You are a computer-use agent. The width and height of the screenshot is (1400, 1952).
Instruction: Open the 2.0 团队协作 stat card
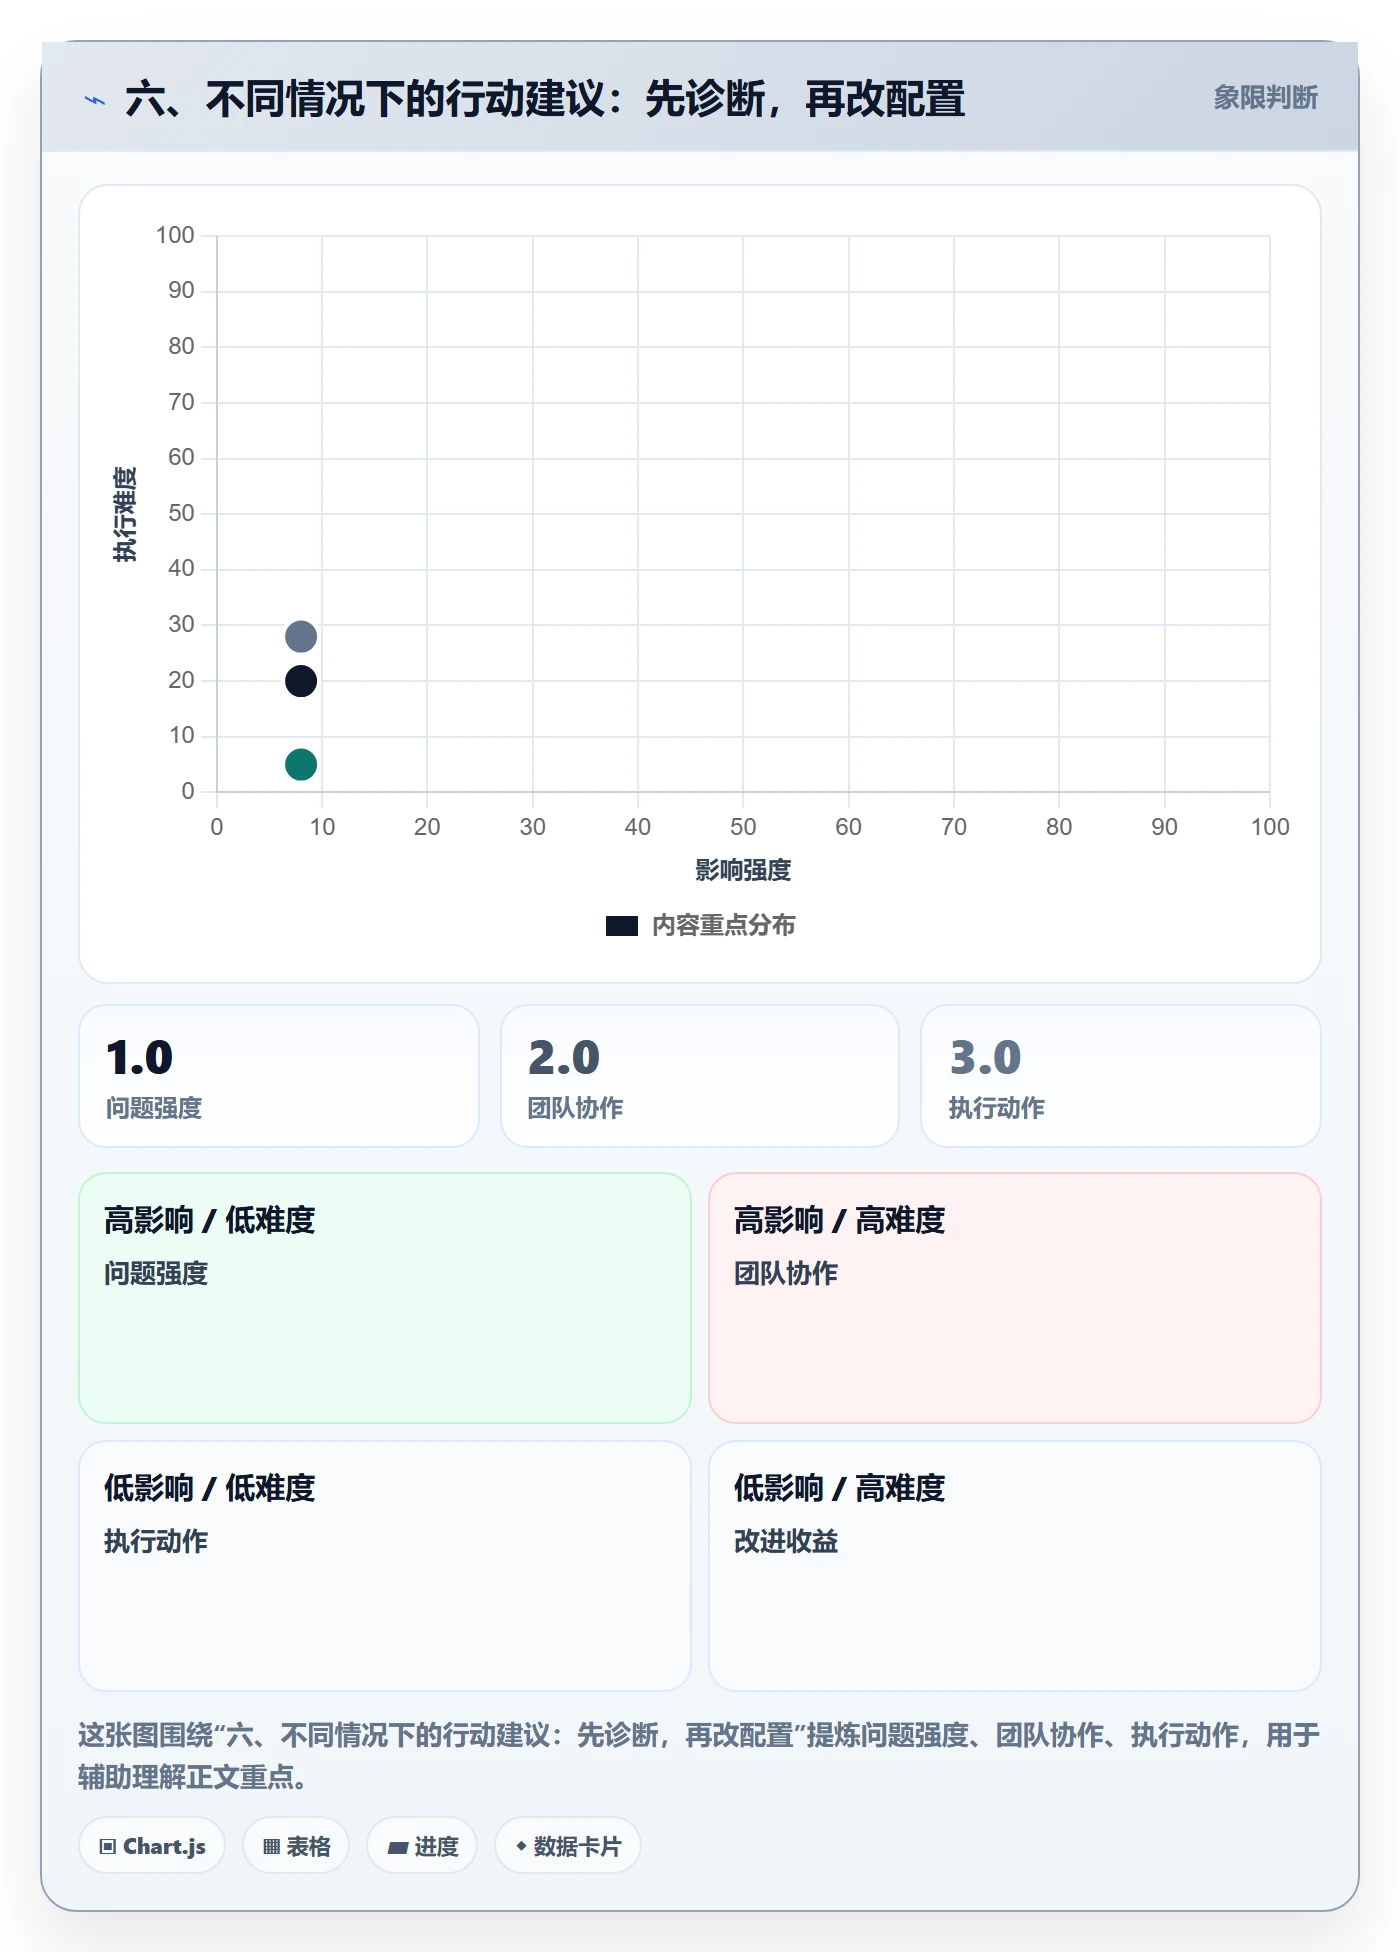click(x=700, y=1076)
